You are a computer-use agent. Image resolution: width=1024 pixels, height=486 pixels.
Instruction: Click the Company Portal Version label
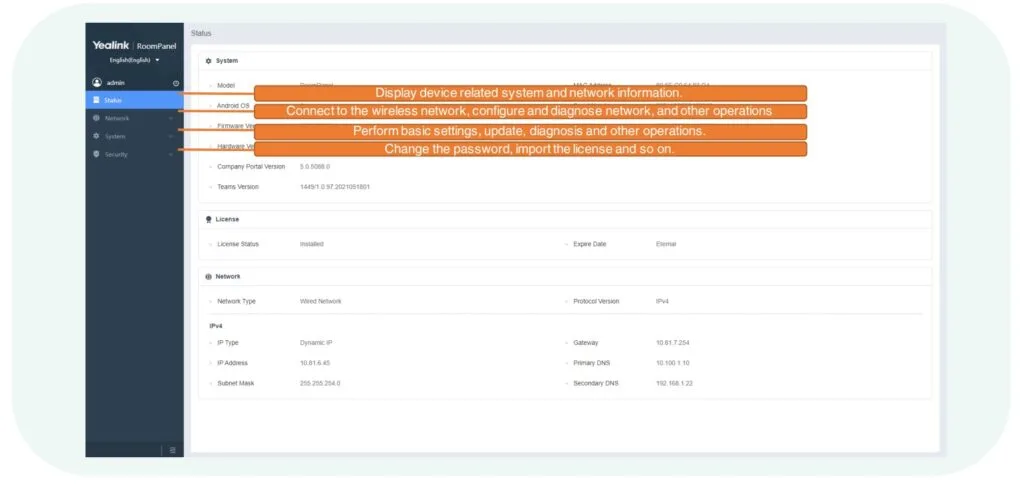[x=251, y=167]
